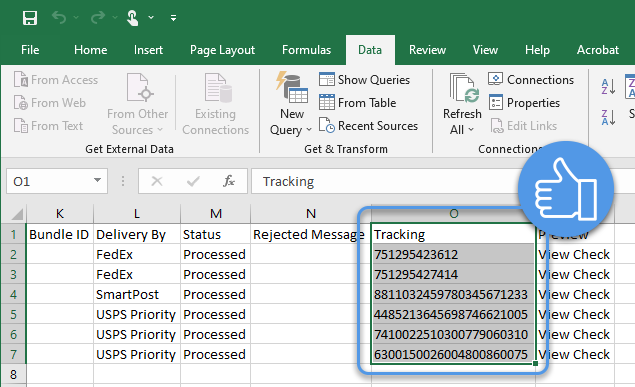Open Customize Quick Access Toolbar dropdown
Viewport: 635px width, 387px height.
[x=173, y=18]
